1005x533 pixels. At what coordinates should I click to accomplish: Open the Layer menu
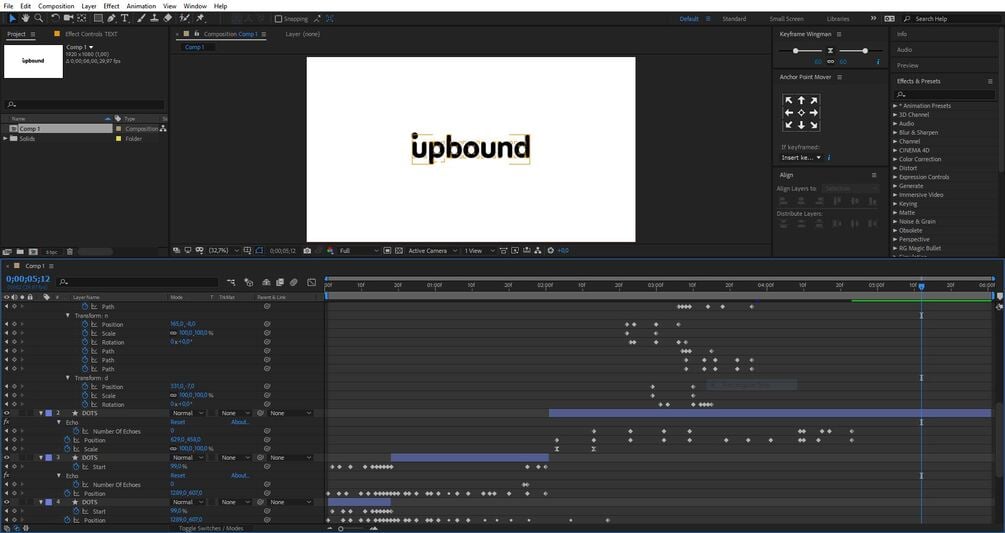(89, 6)
